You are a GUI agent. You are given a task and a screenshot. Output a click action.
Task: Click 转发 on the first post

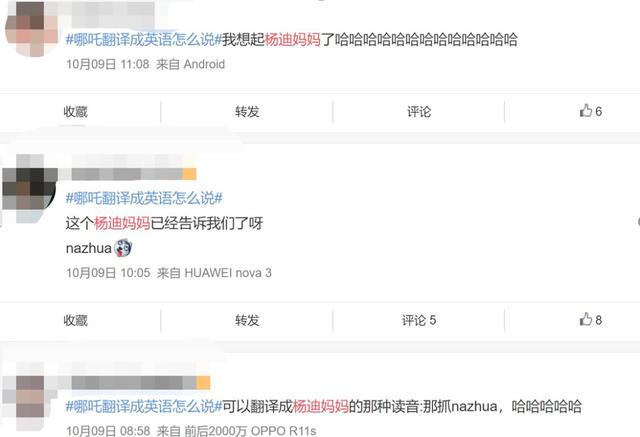click(x=247, y=111)
